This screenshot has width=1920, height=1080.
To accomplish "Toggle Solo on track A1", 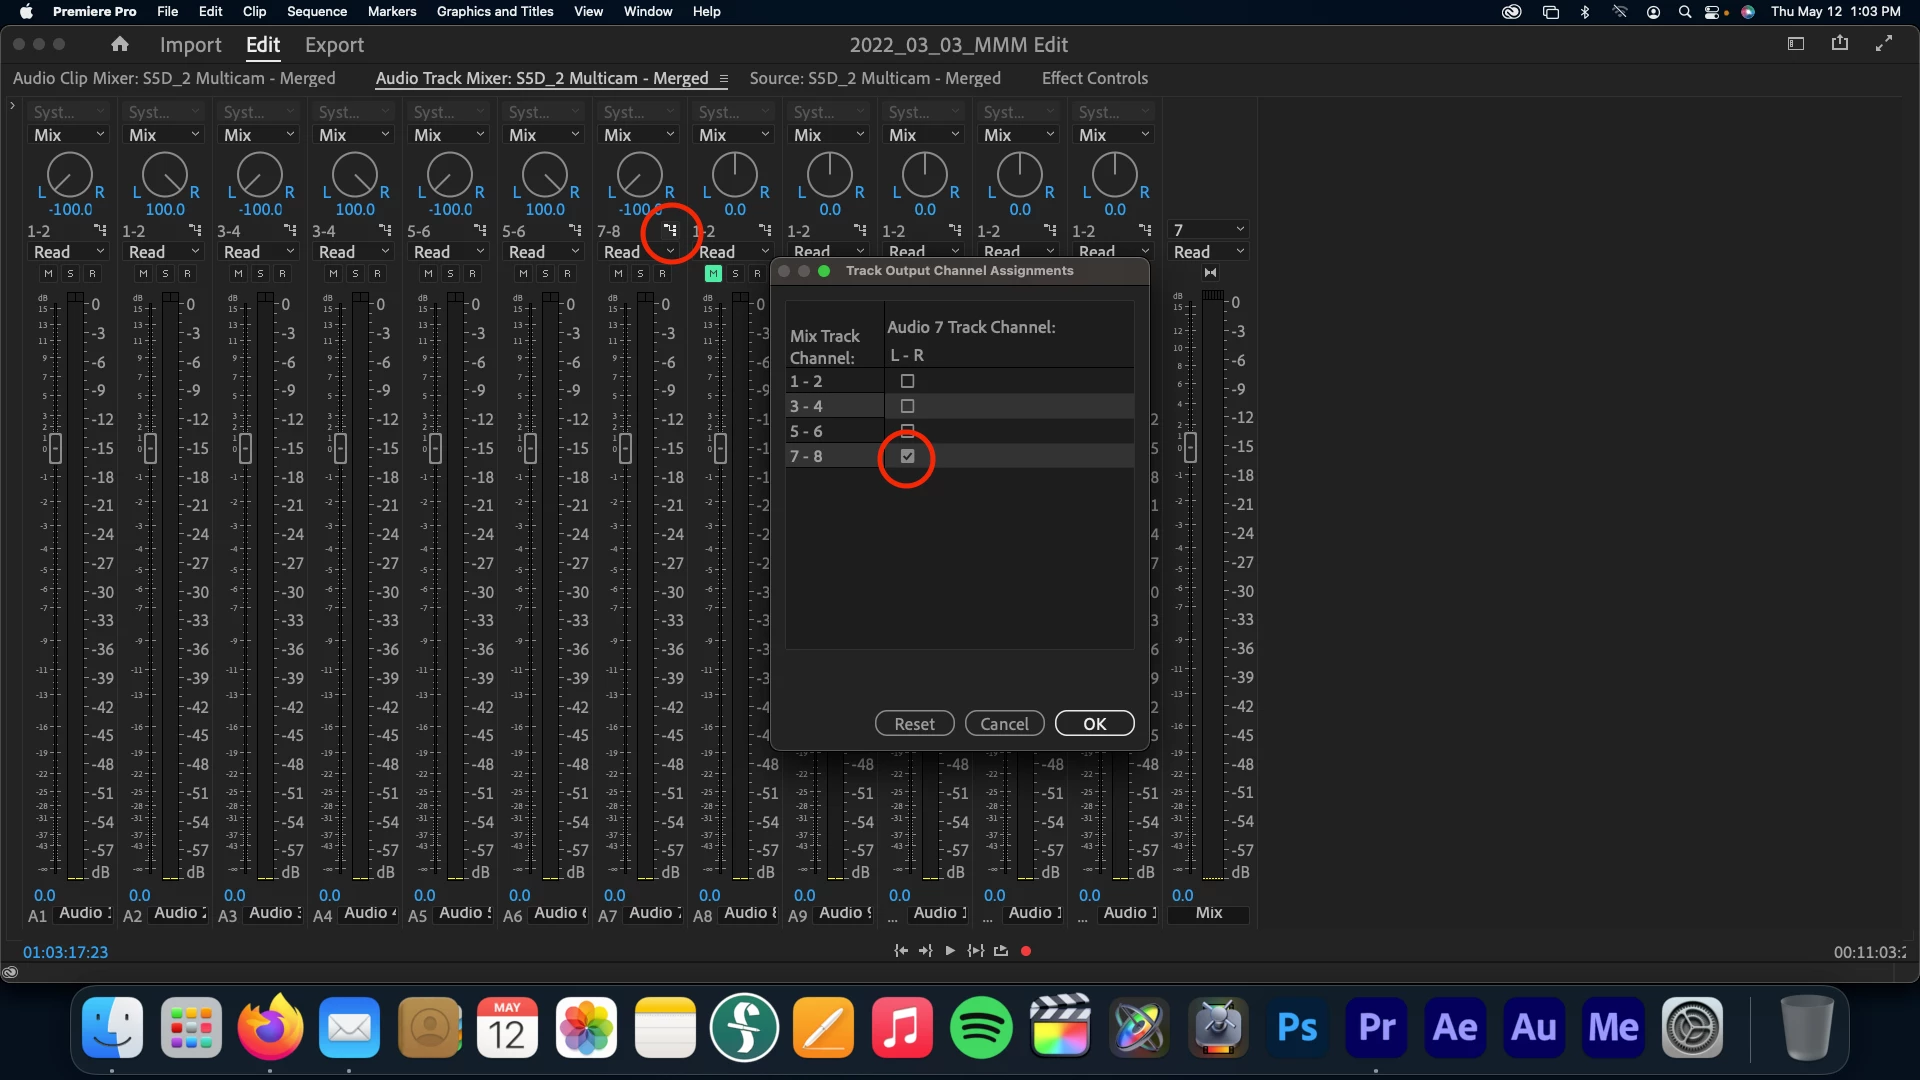I will [x=70, y=273].
